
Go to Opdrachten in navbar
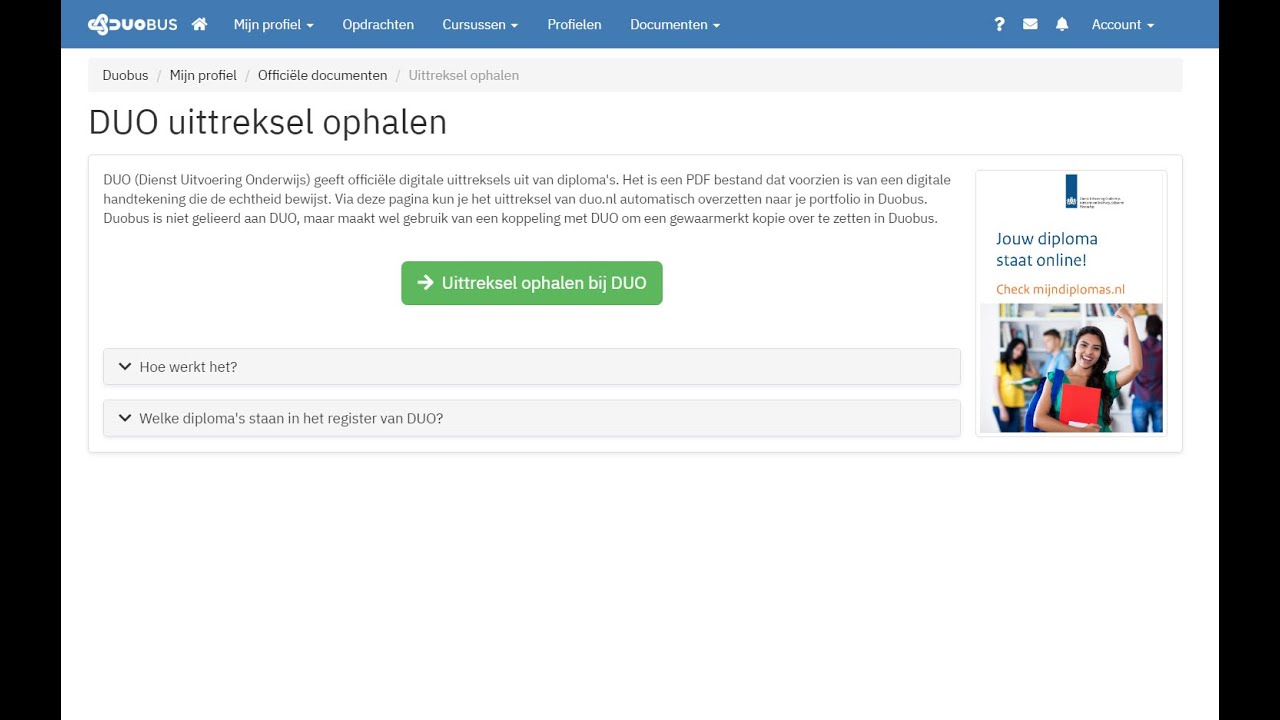(378, 24)
